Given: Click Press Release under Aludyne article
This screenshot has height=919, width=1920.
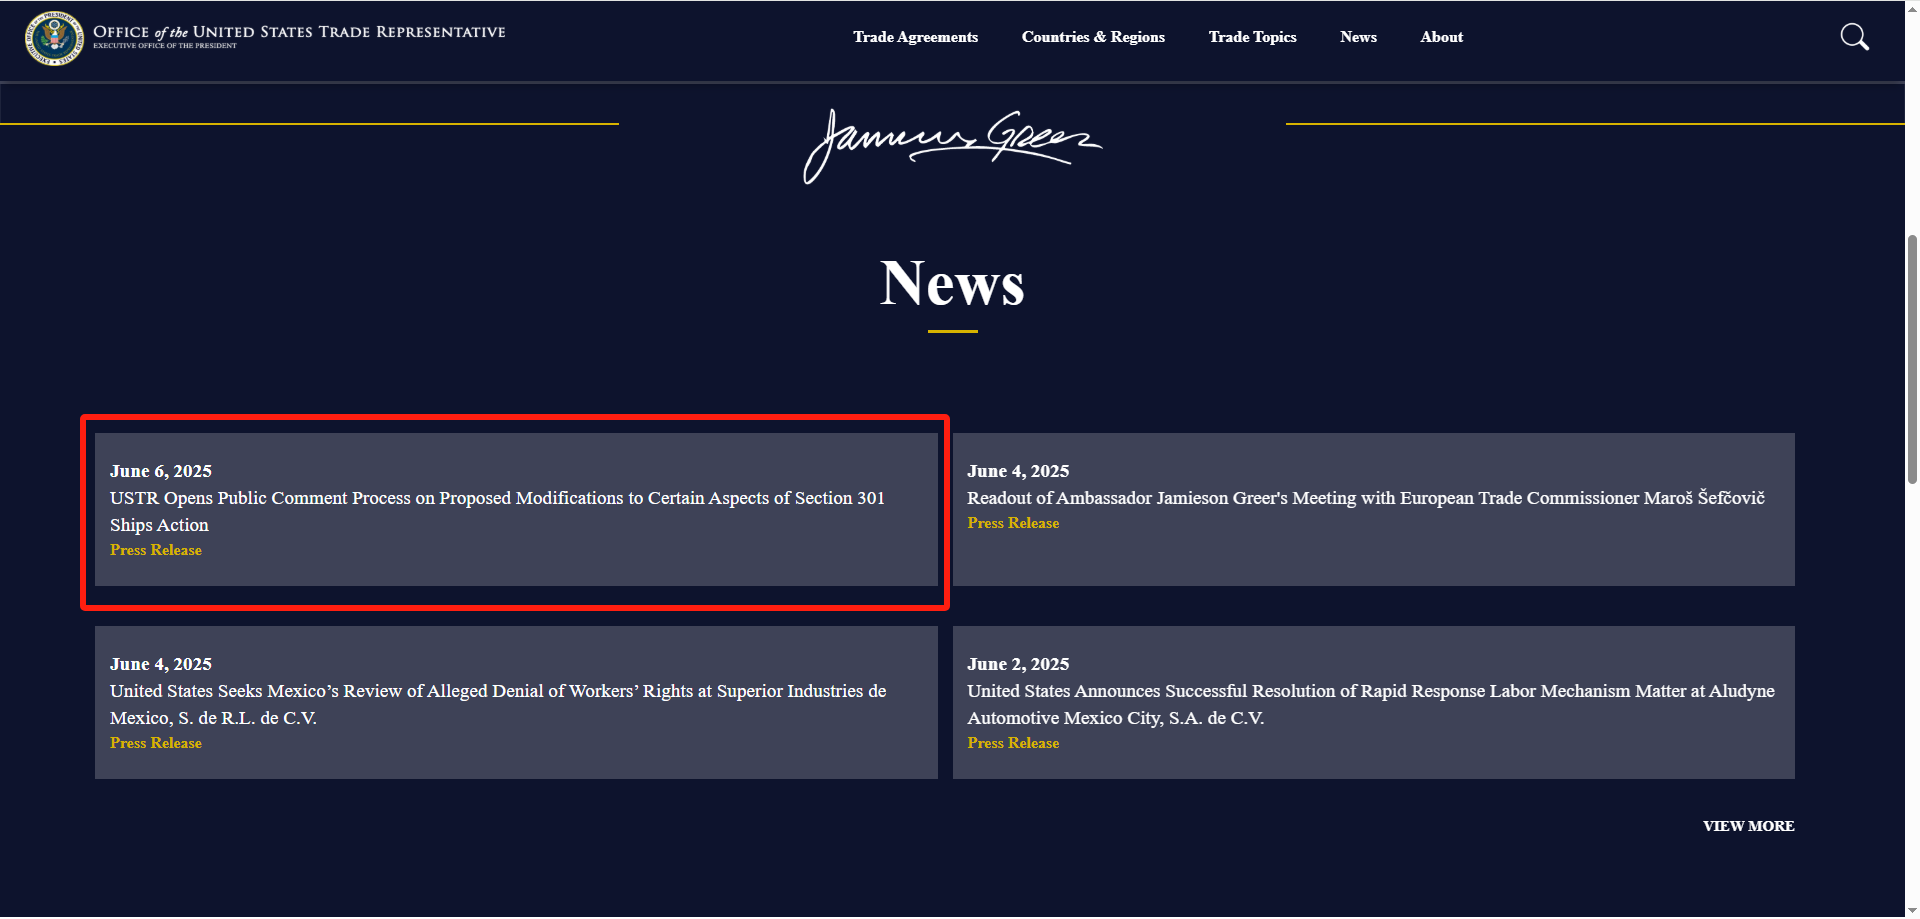Looking at the screenshot, I should click(1013, 743).
